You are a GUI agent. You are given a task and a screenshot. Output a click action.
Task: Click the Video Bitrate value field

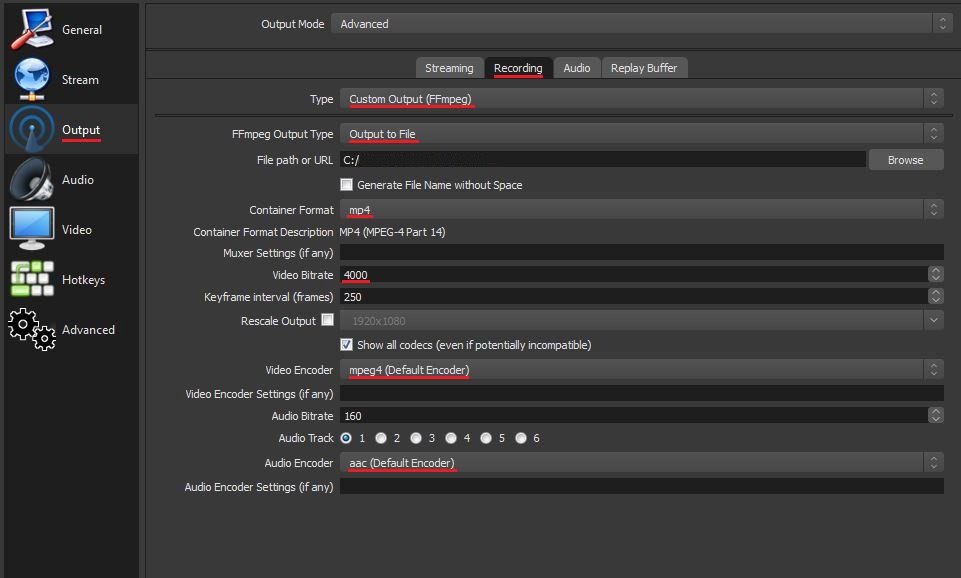[634, 275]
